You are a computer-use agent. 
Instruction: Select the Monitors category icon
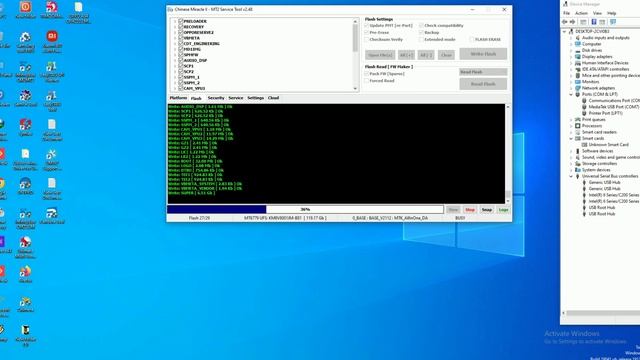[x=578, y=82]
